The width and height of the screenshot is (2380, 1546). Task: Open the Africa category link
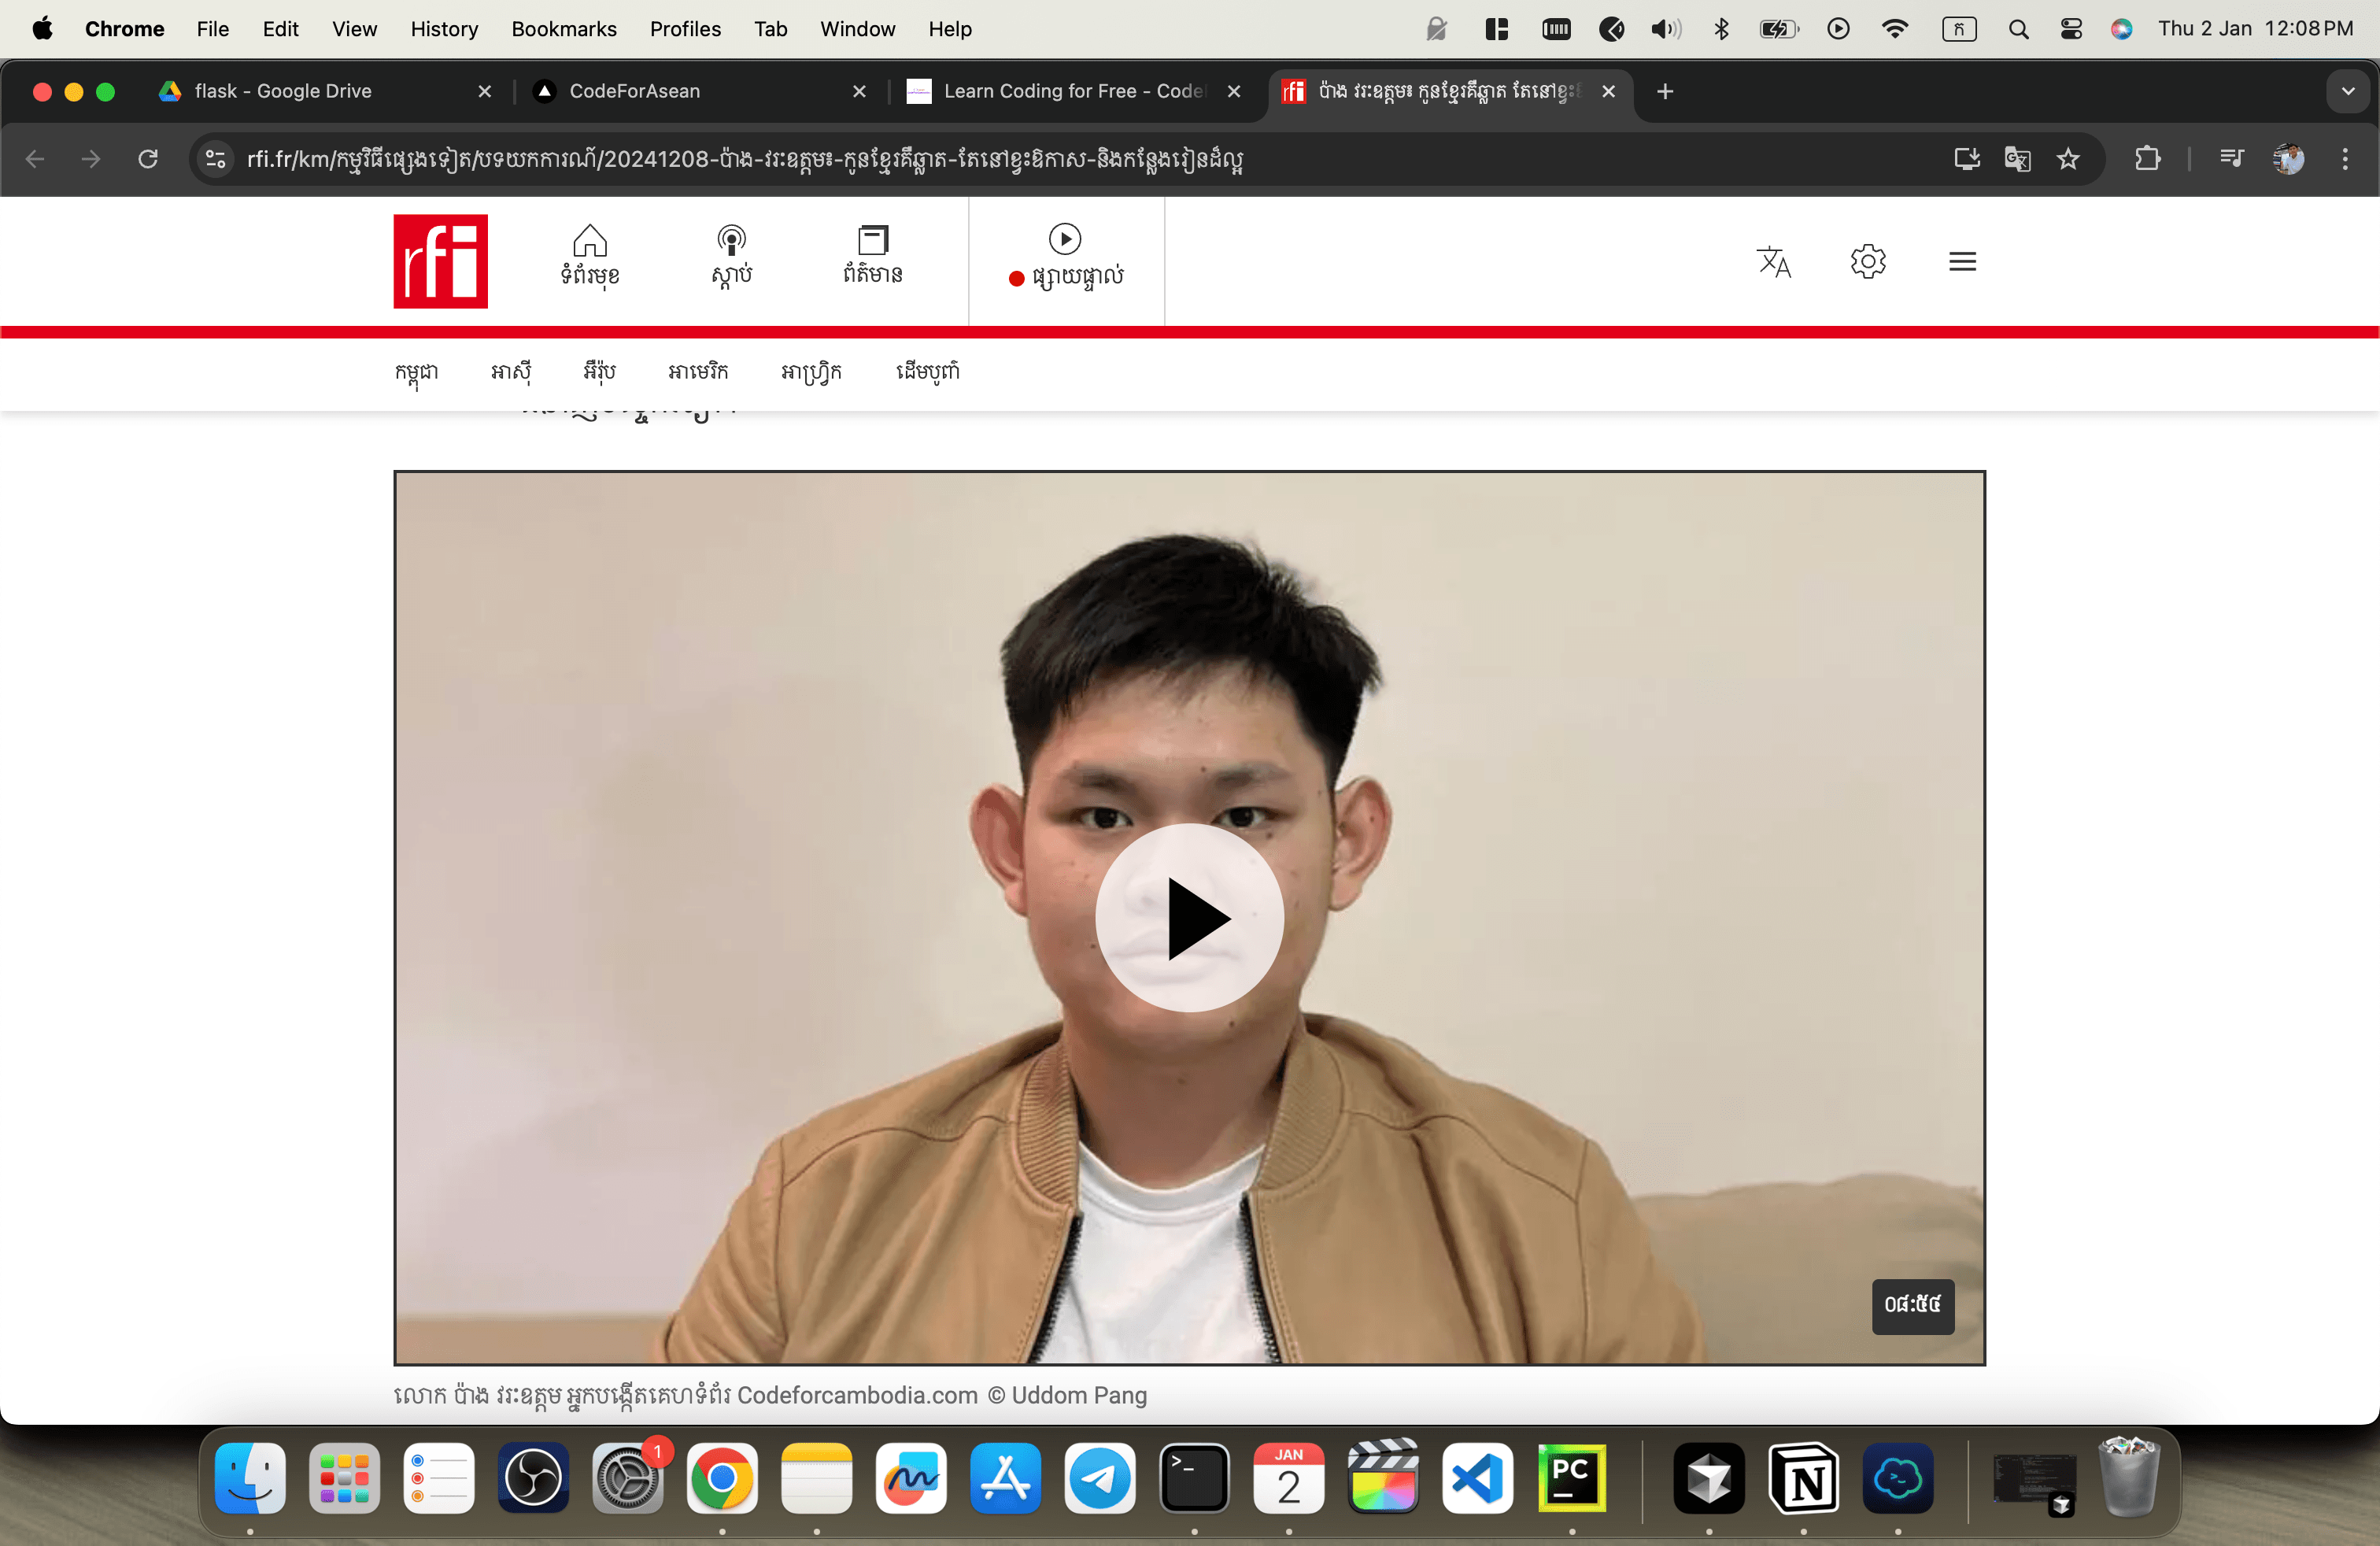pos(811,372)
